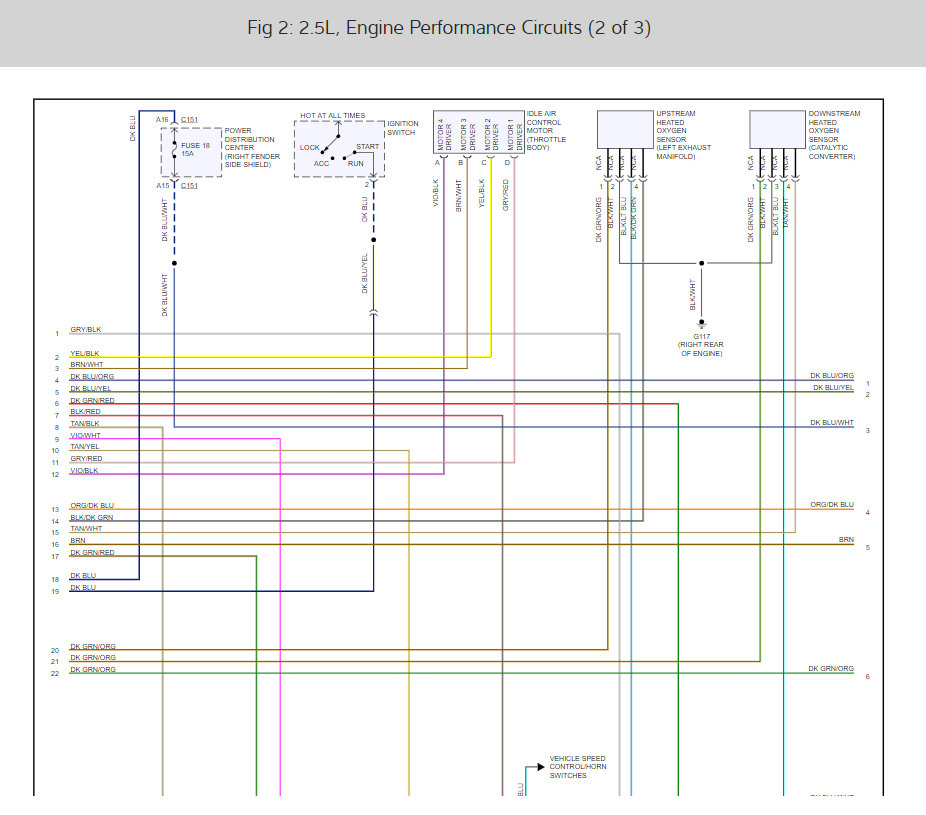Click the ground symbol above G117
This screenshot has width=926, height=815.
coord(702,324)
